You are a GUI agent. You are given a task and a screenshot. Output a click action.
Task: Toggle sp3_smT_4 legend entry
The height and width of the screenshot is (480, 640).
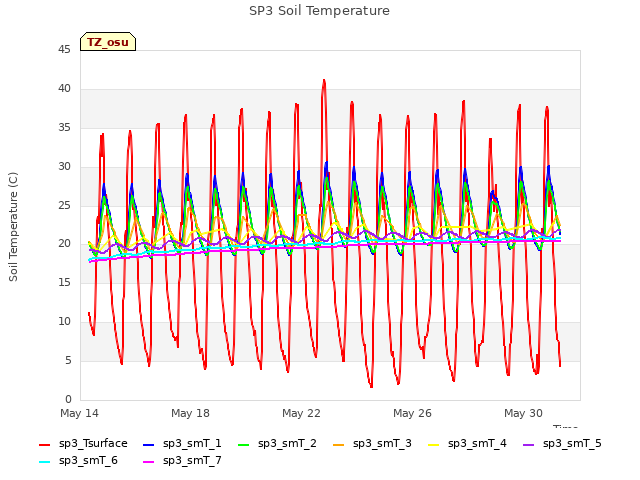click(467, 444)
